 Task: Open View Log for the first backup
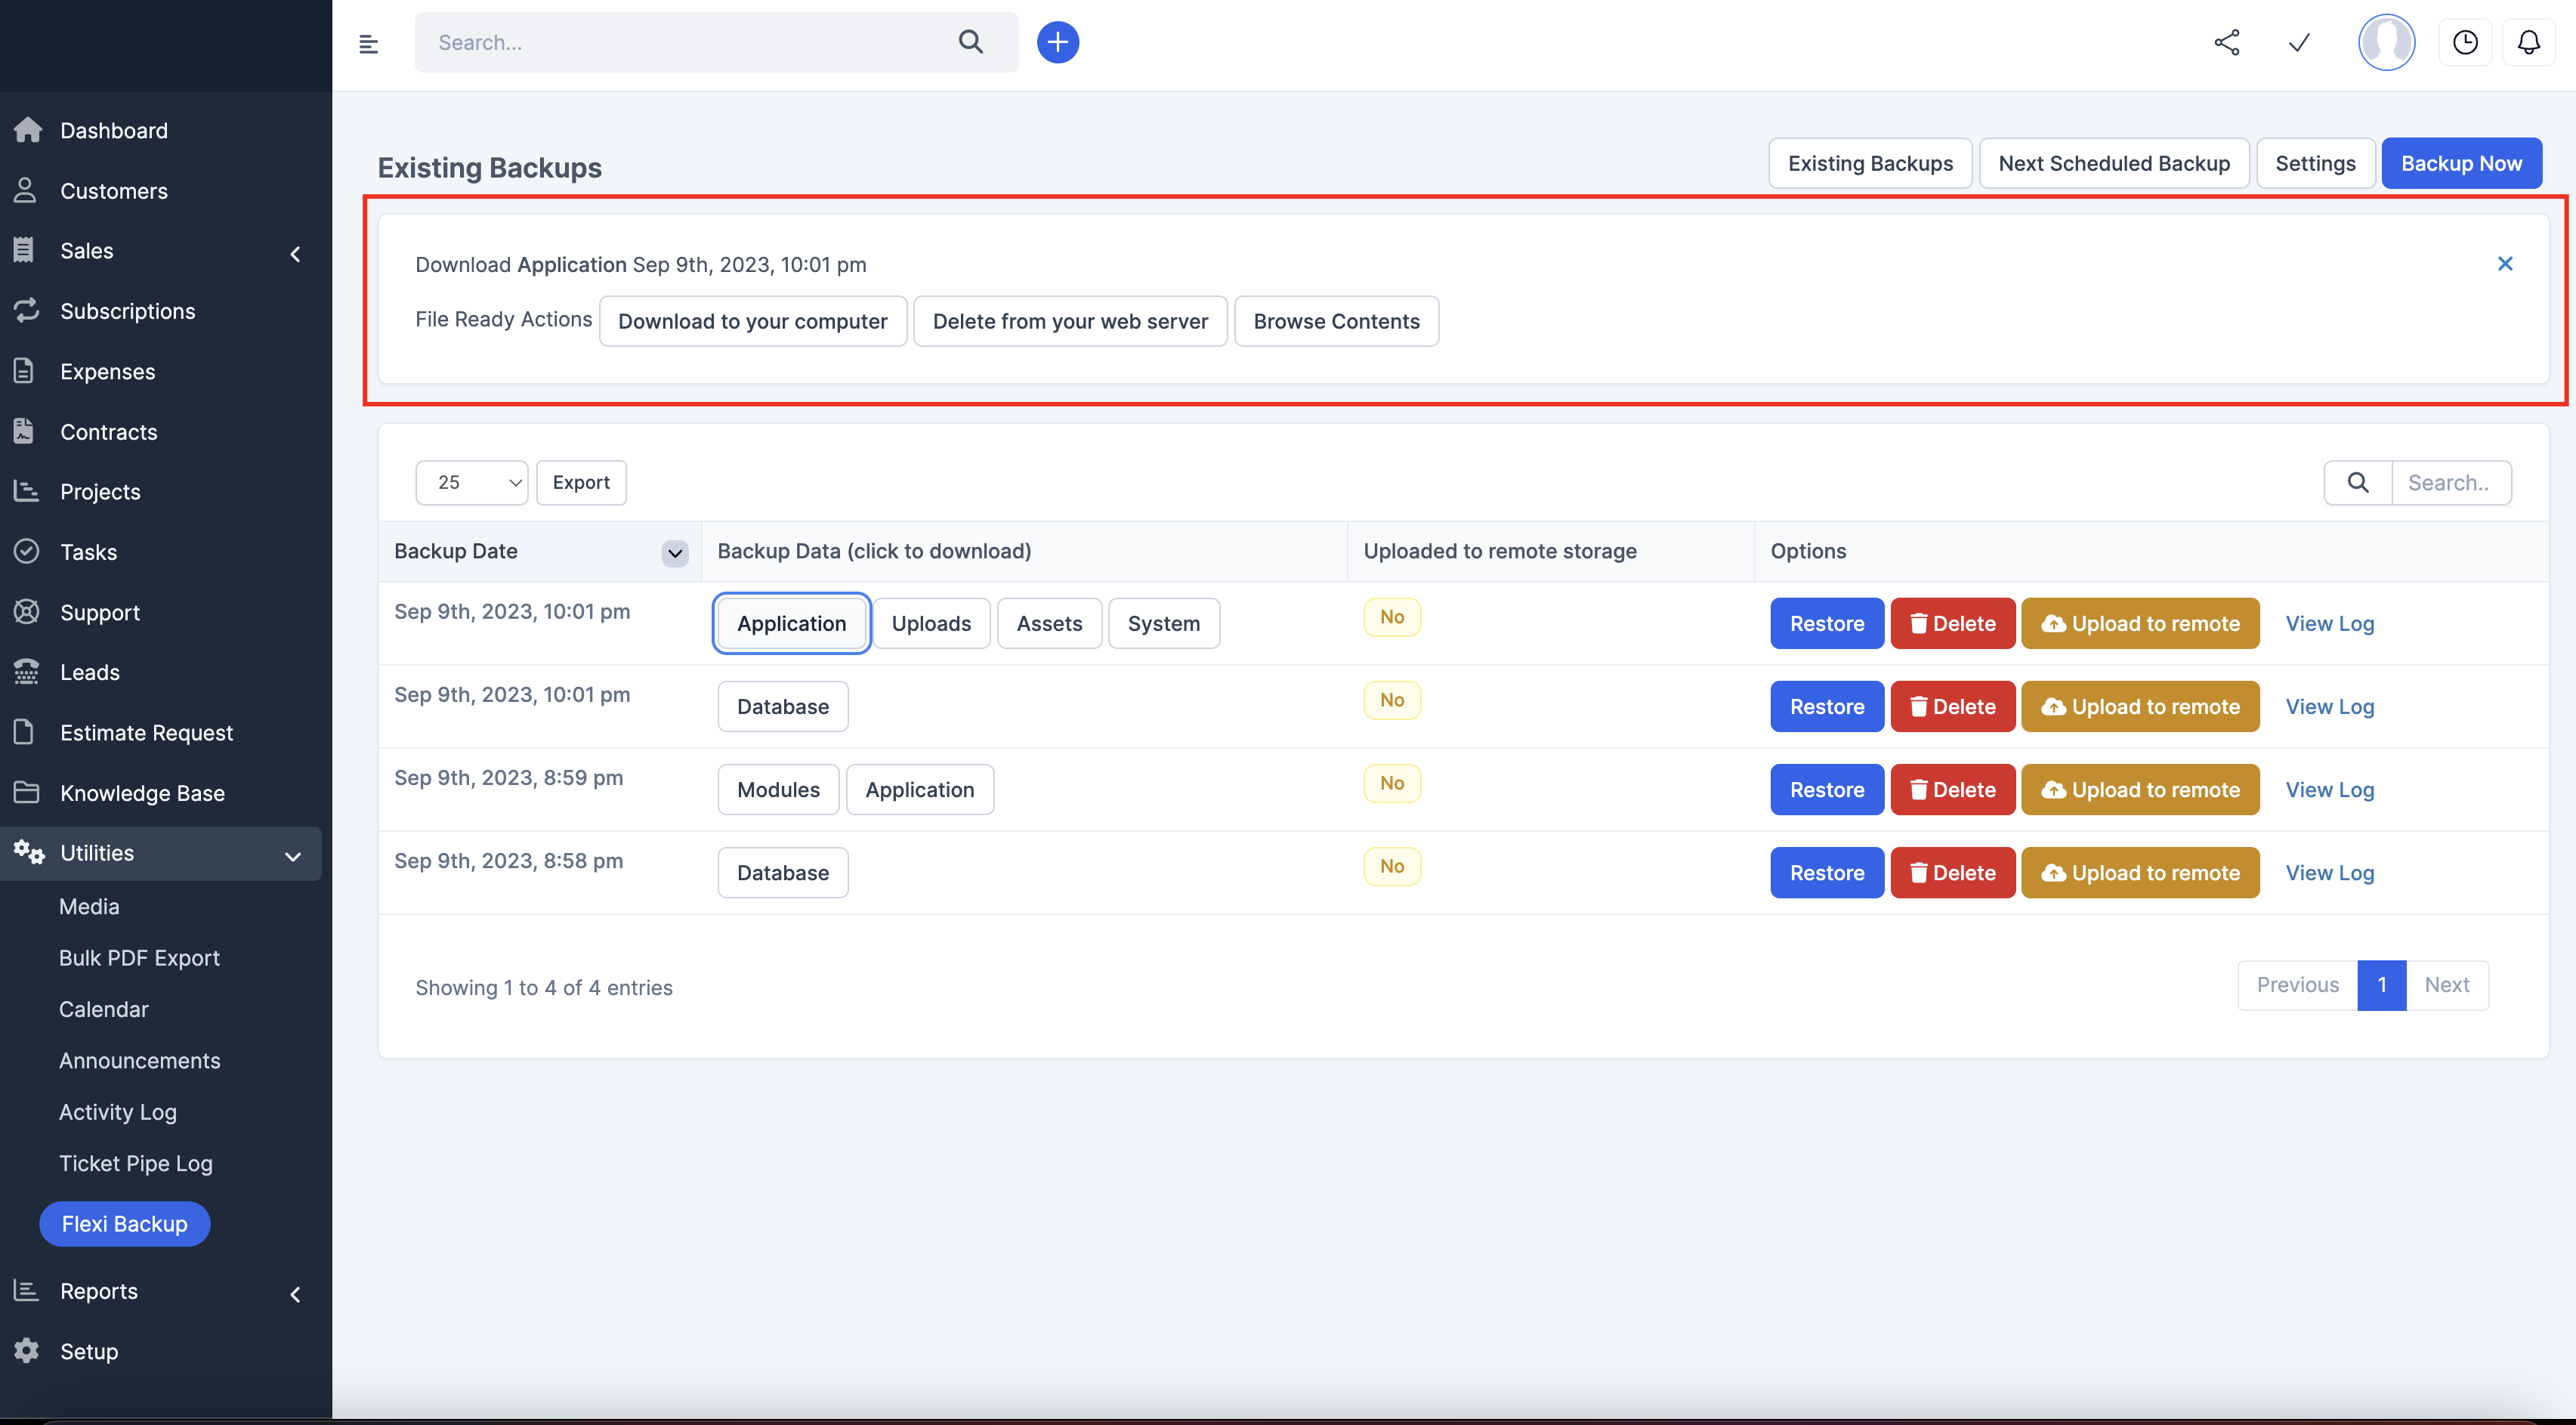[x=2330, y=623]
